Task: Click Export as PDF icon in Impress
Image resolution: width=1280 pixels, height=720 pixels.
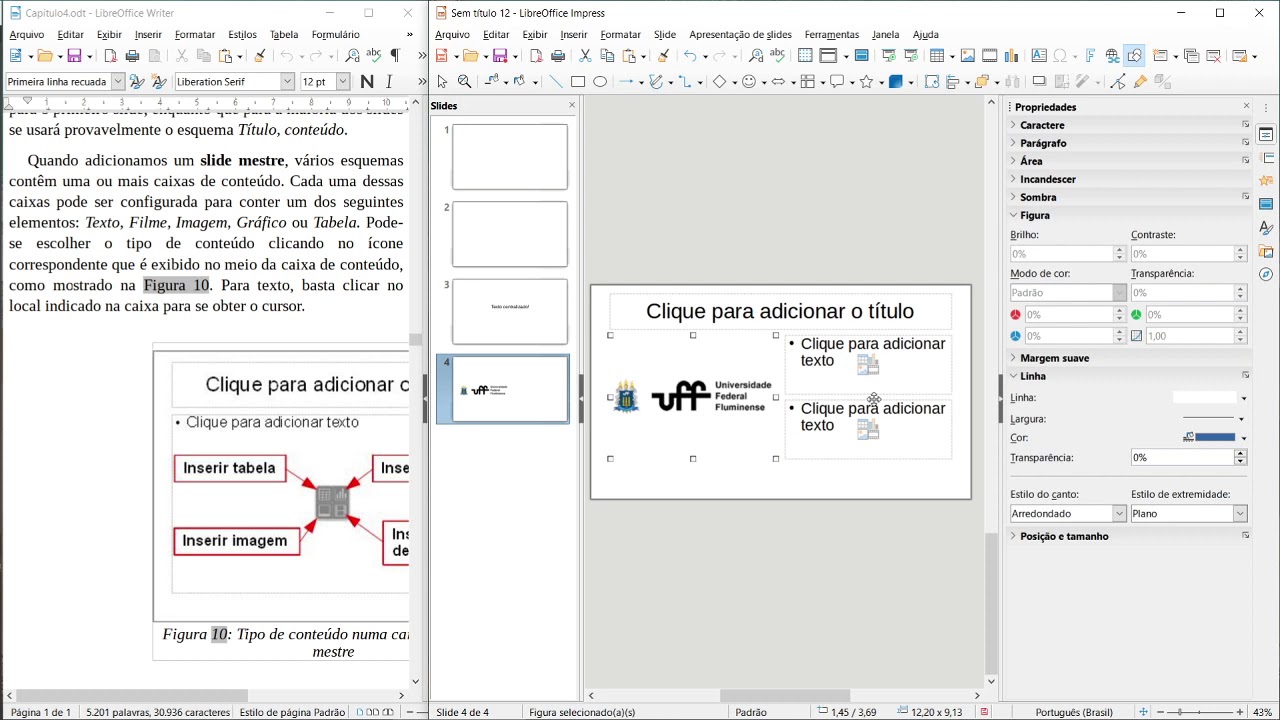Action: [x=536, y=56]
